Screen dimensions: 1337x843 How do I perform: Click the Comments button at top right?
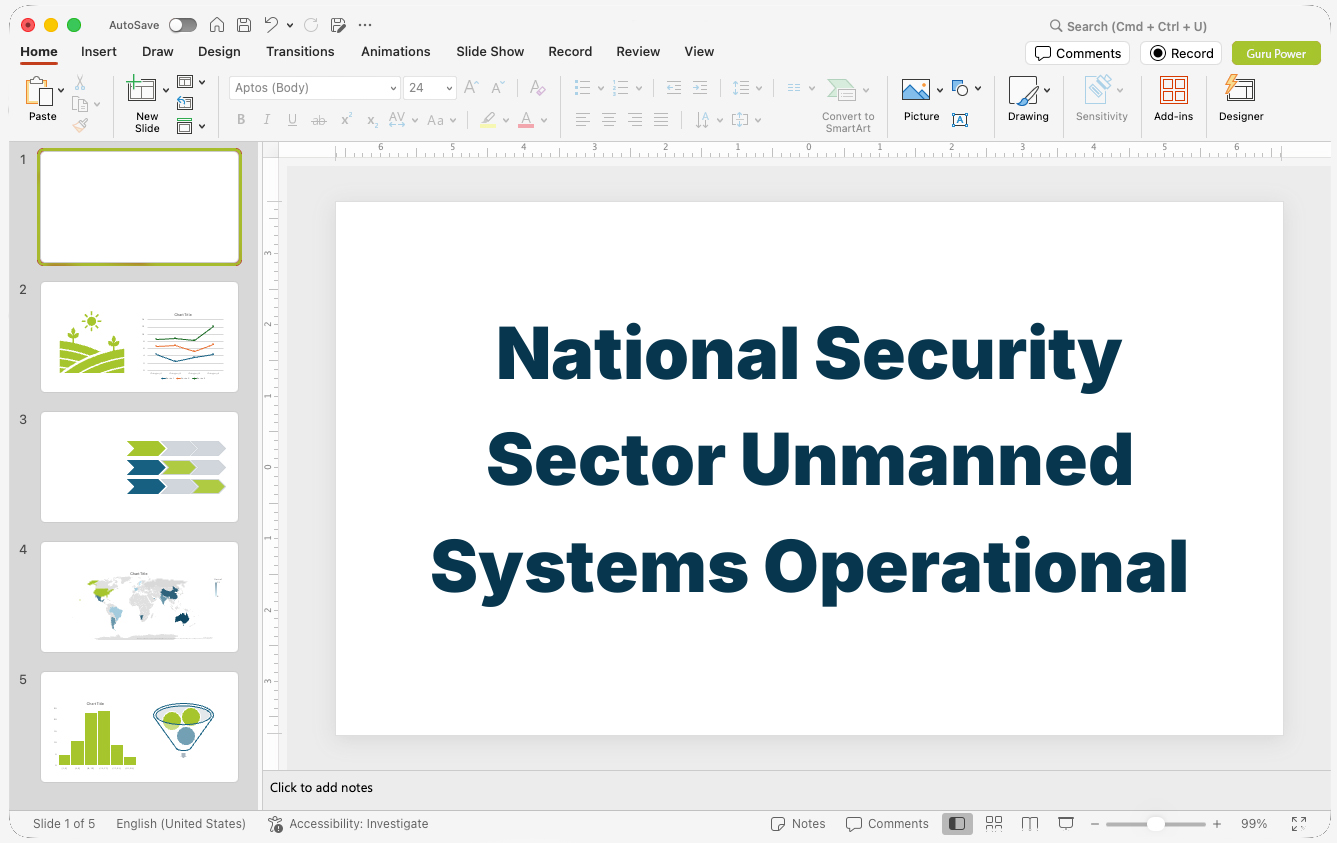tap(1078, 53)
